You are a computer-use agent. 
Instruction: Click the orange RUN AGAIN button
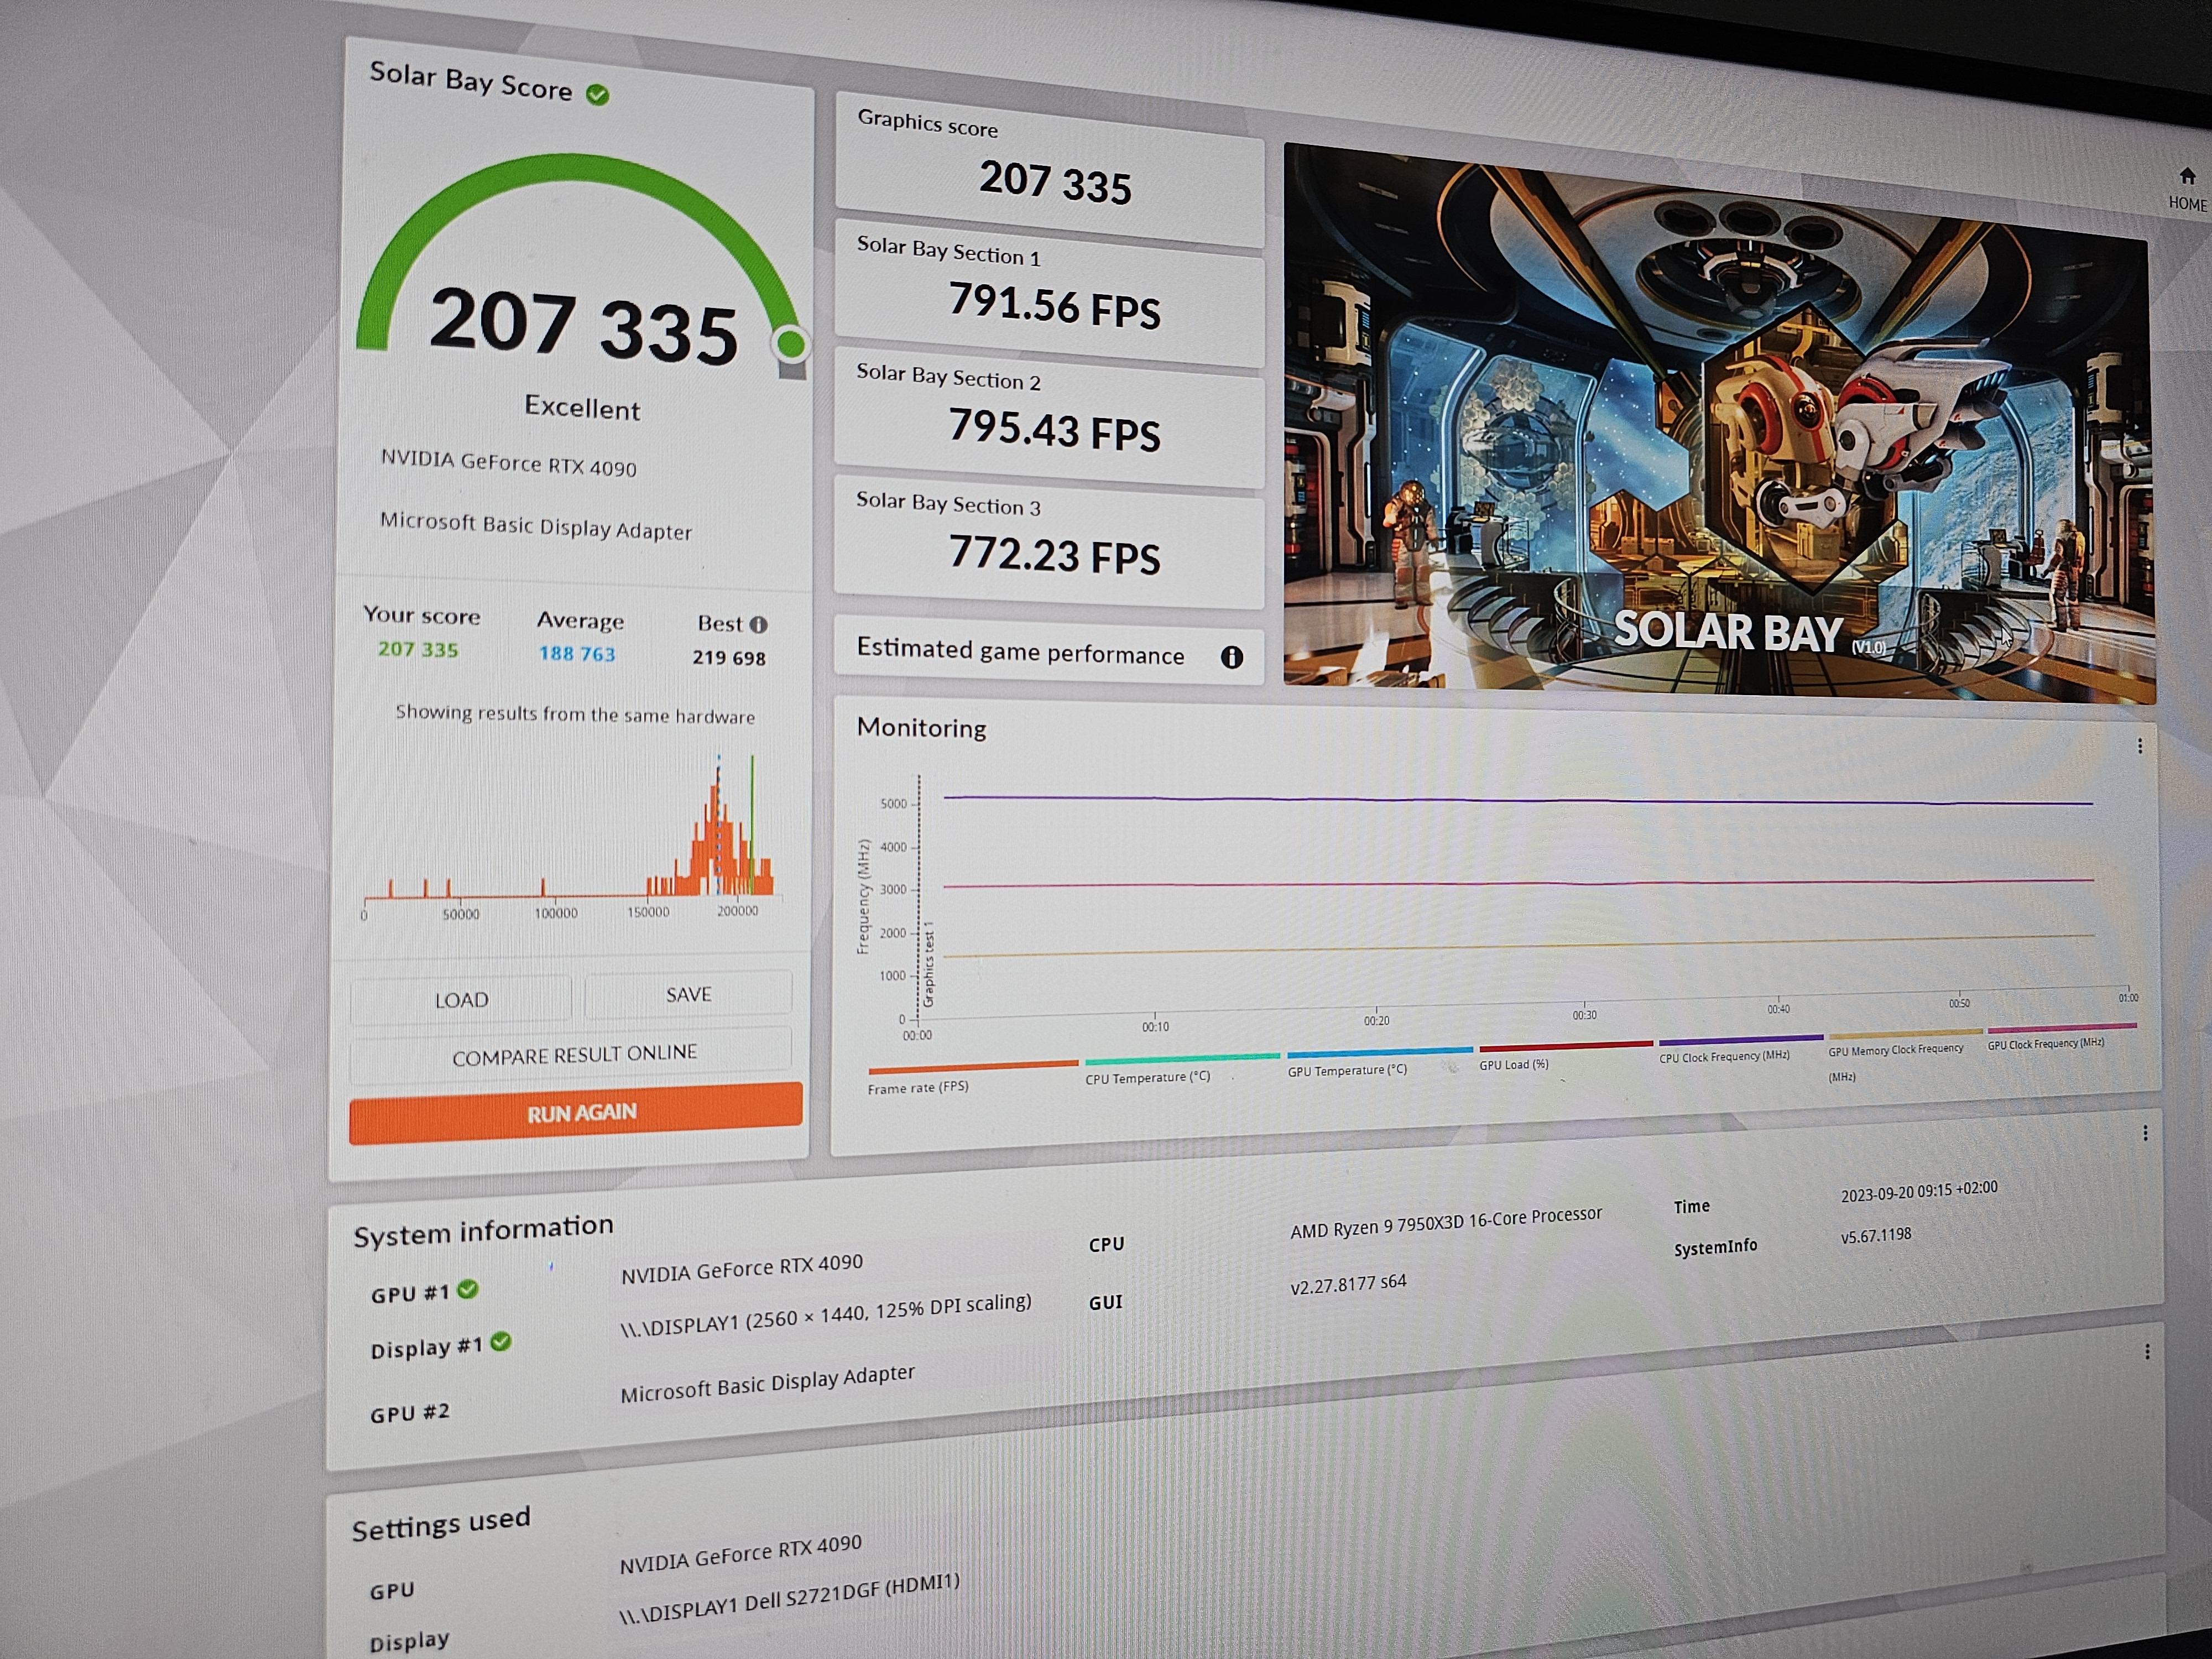click(576, 1113)
